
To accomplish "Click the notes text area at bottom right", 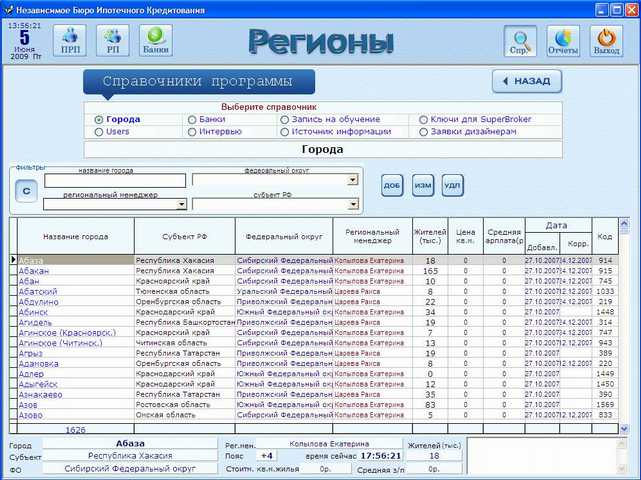I will click(542, 456).
